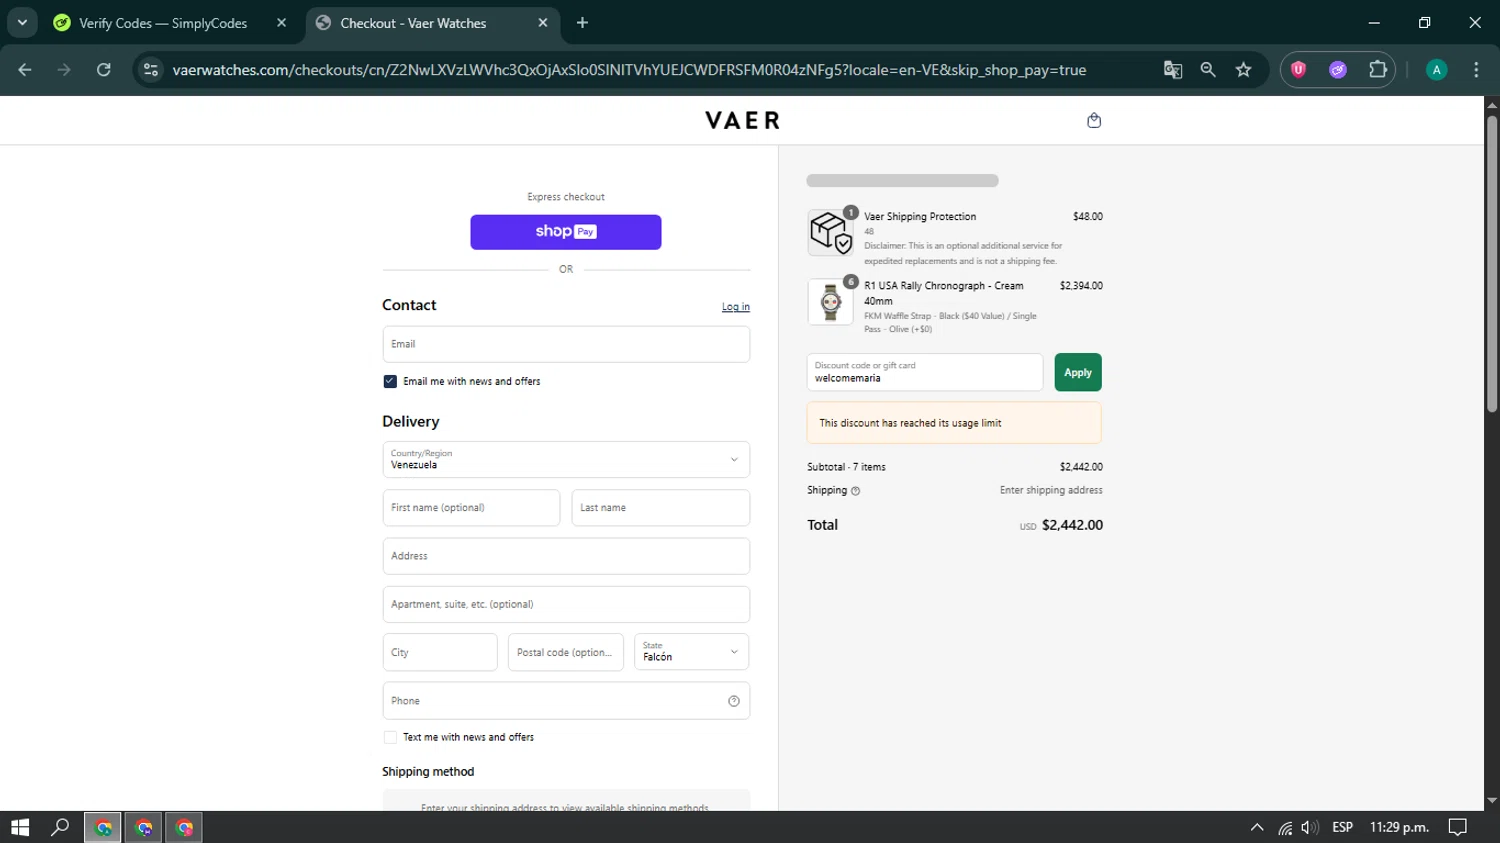Click the Postal code field
This screenshot has height=843, width=1500.
point(566,652)
